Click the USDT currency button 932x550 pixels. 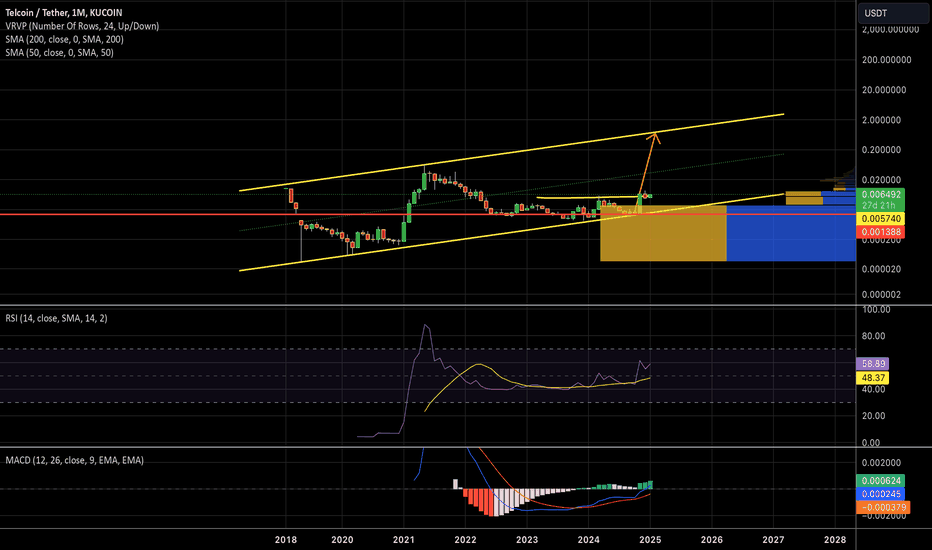pyautogui.click(x=893, y=13)
